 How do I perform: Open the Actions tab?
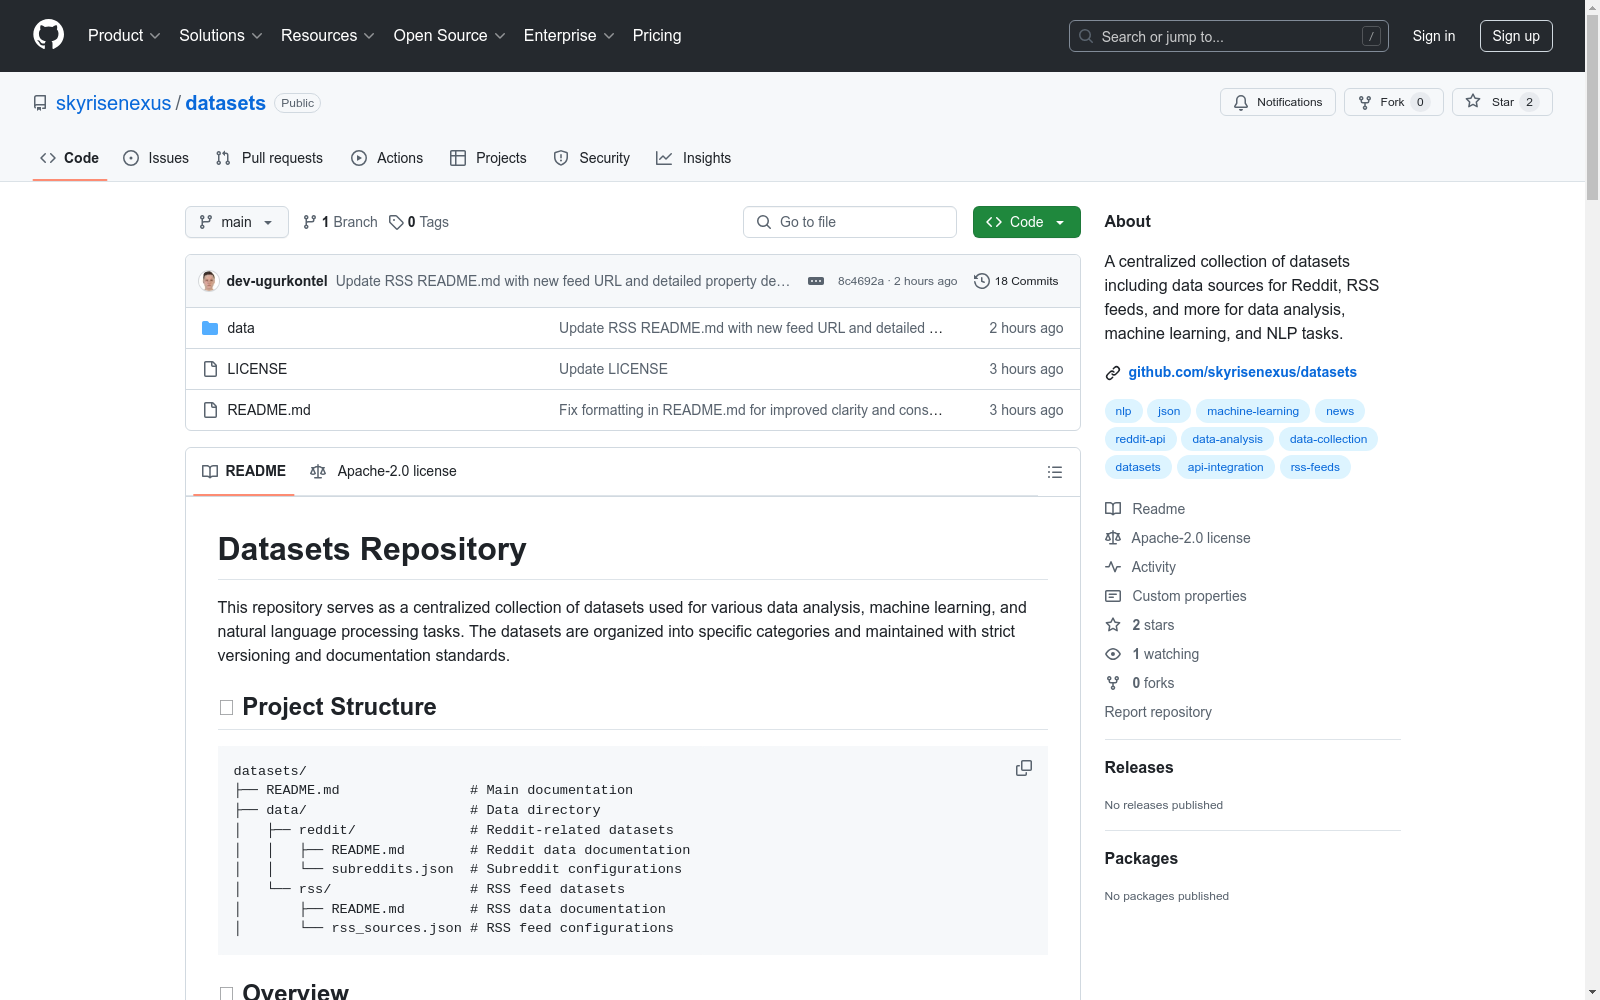click(387, 158)
